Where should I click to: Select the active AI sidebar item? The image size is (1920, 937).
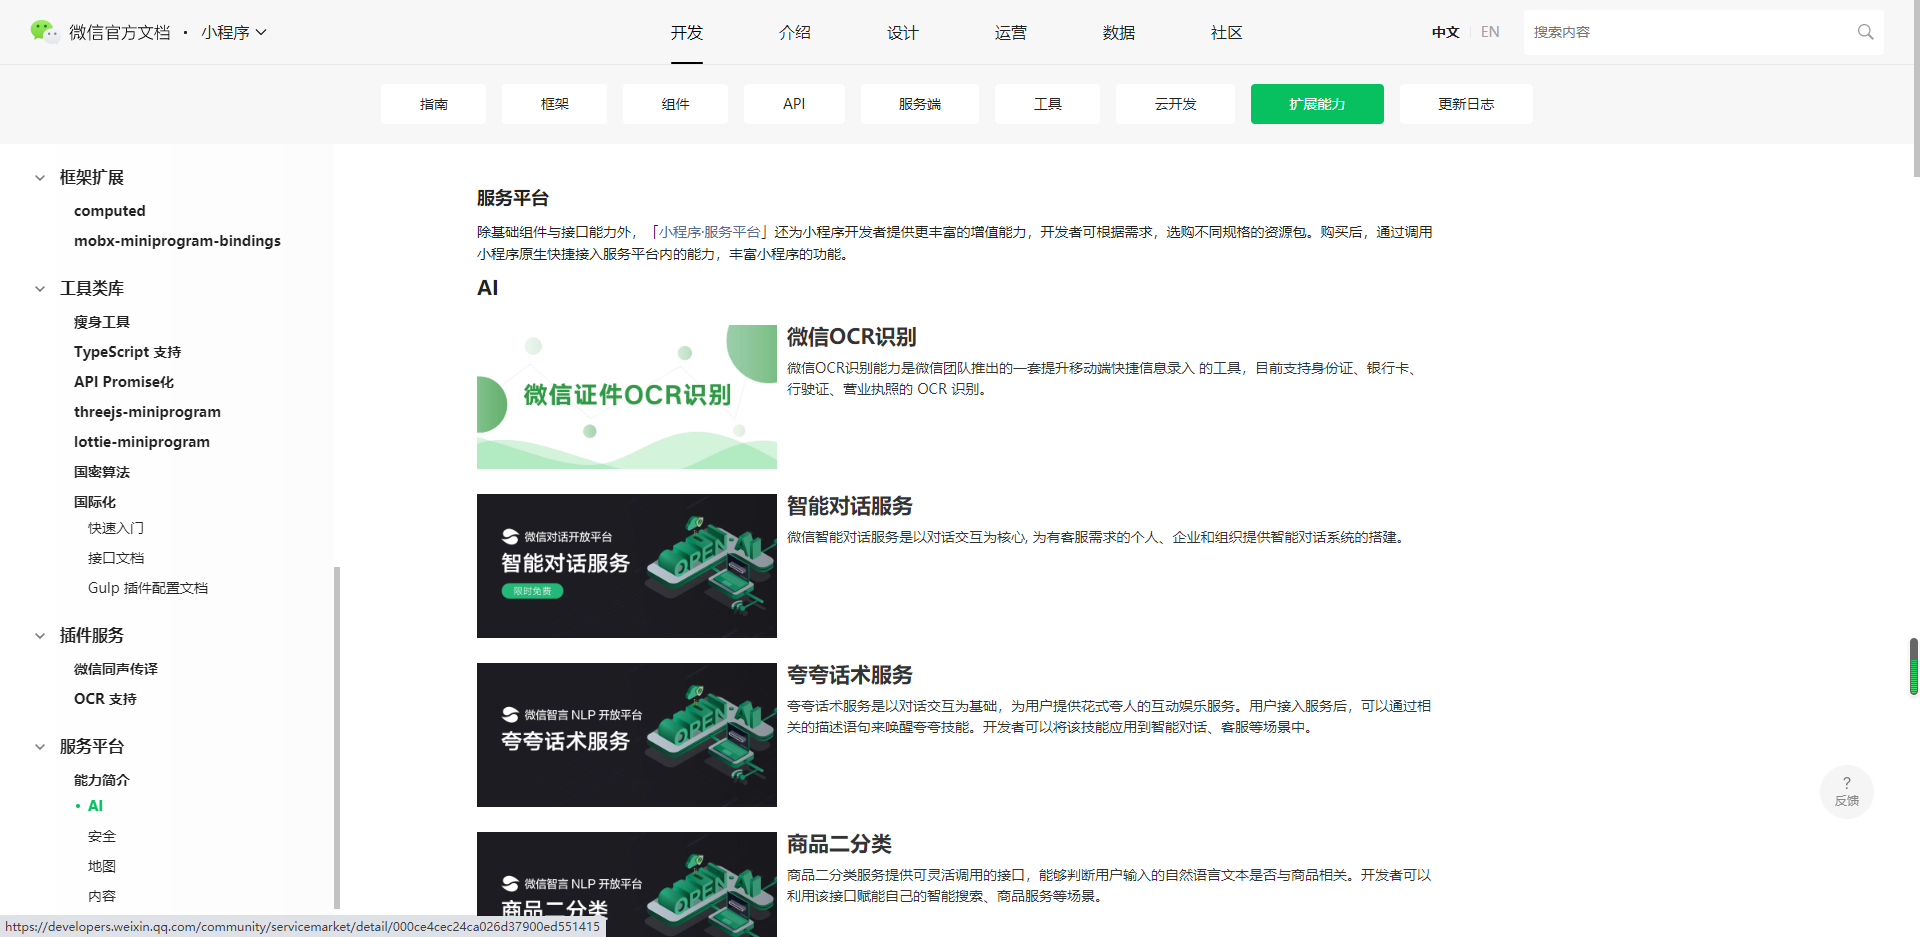(x=95, y=806)
